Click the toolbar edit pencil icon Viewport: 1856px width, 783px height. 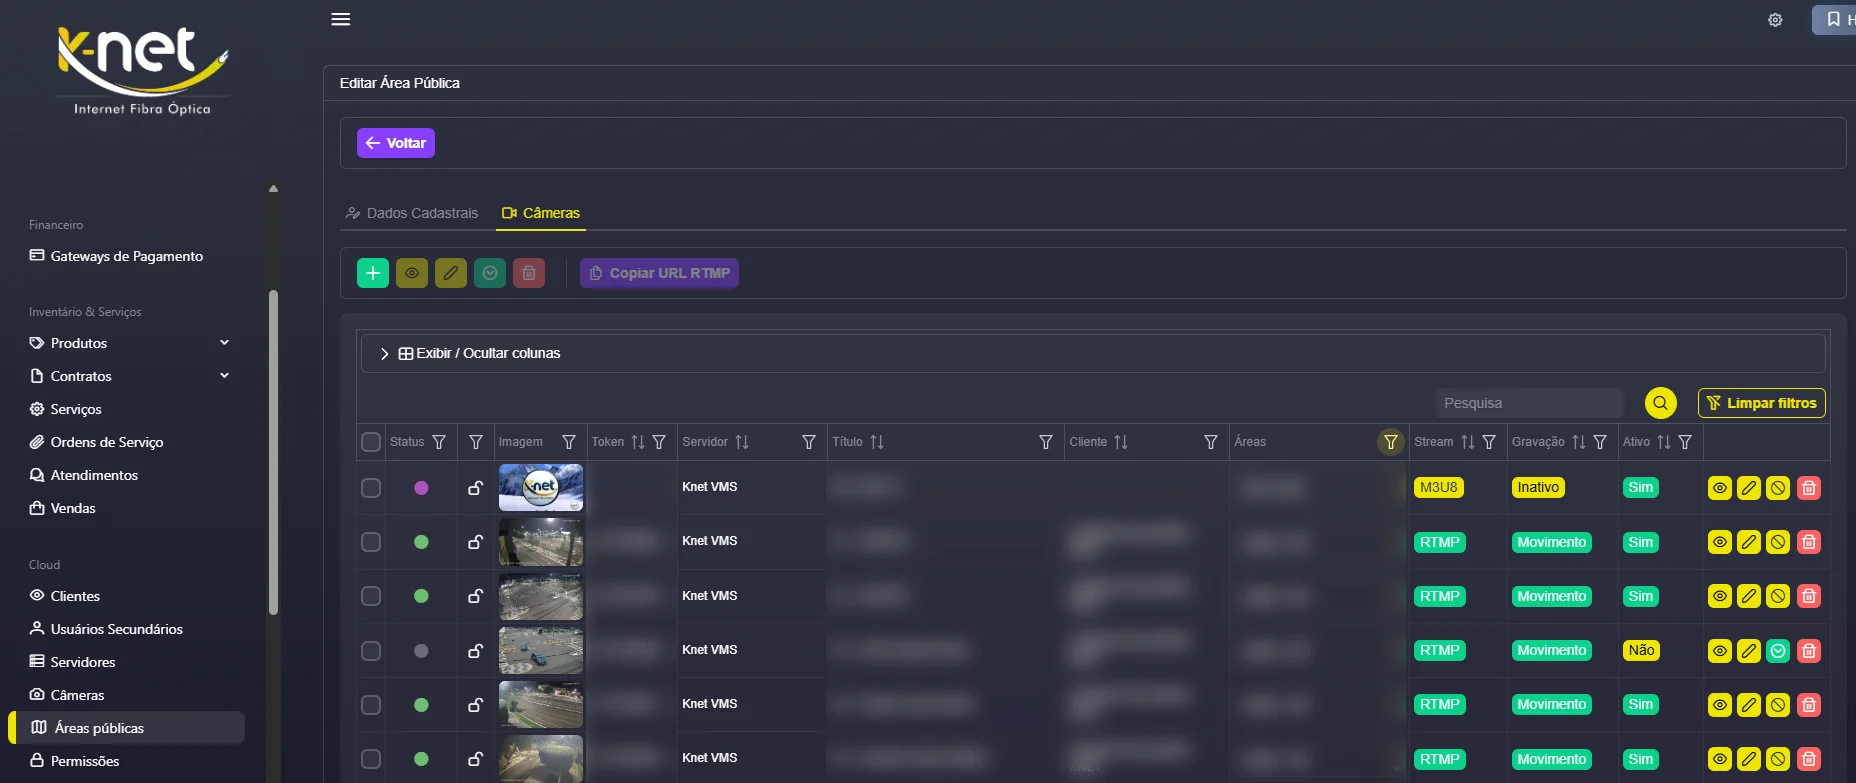451,272
